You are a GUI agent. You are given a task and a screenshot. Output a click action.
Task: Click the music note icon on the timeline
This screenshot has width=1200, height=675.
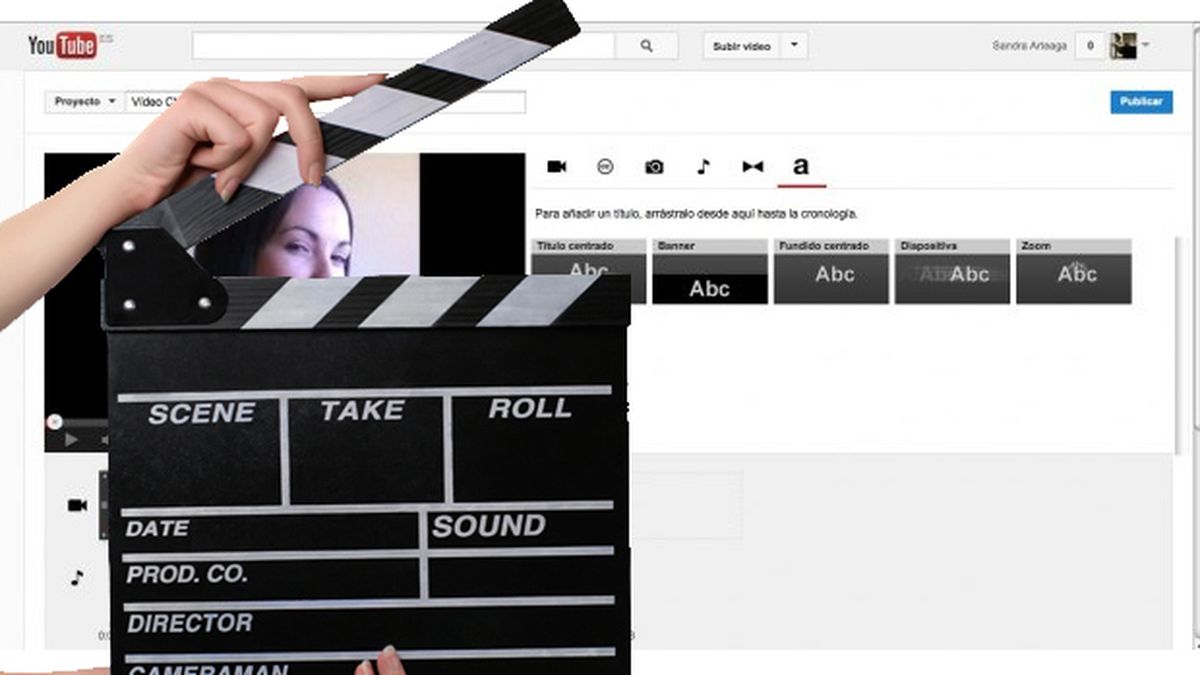(75, 573)
